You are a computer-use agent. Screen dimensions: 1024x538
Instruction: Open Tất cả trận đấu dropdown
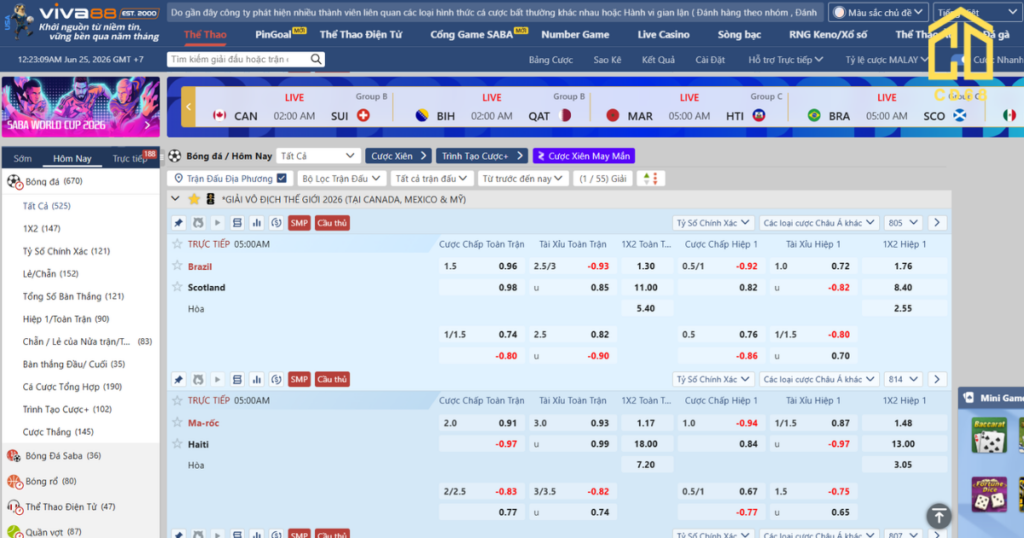pos(431,178)
